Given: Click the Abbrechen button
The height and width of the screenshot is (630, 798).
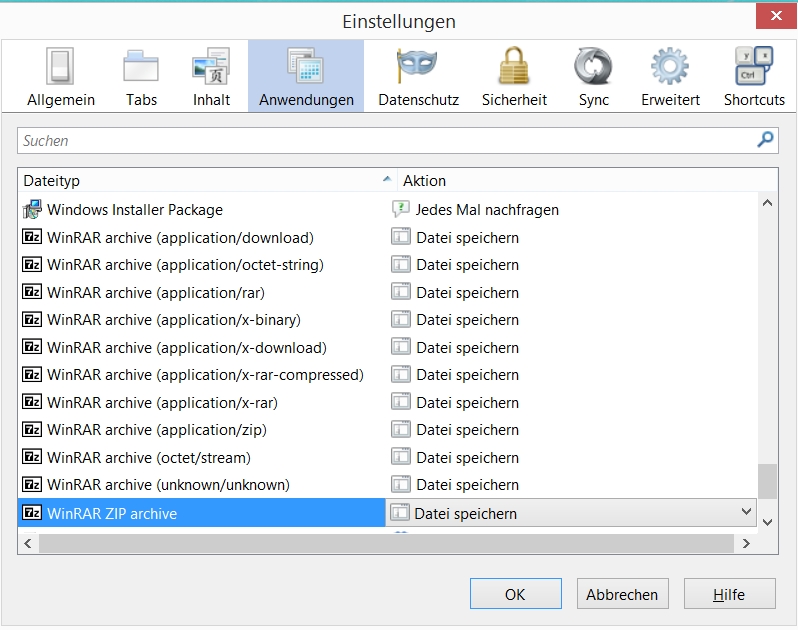Looking at the screenshot, I should pos(622,593).
